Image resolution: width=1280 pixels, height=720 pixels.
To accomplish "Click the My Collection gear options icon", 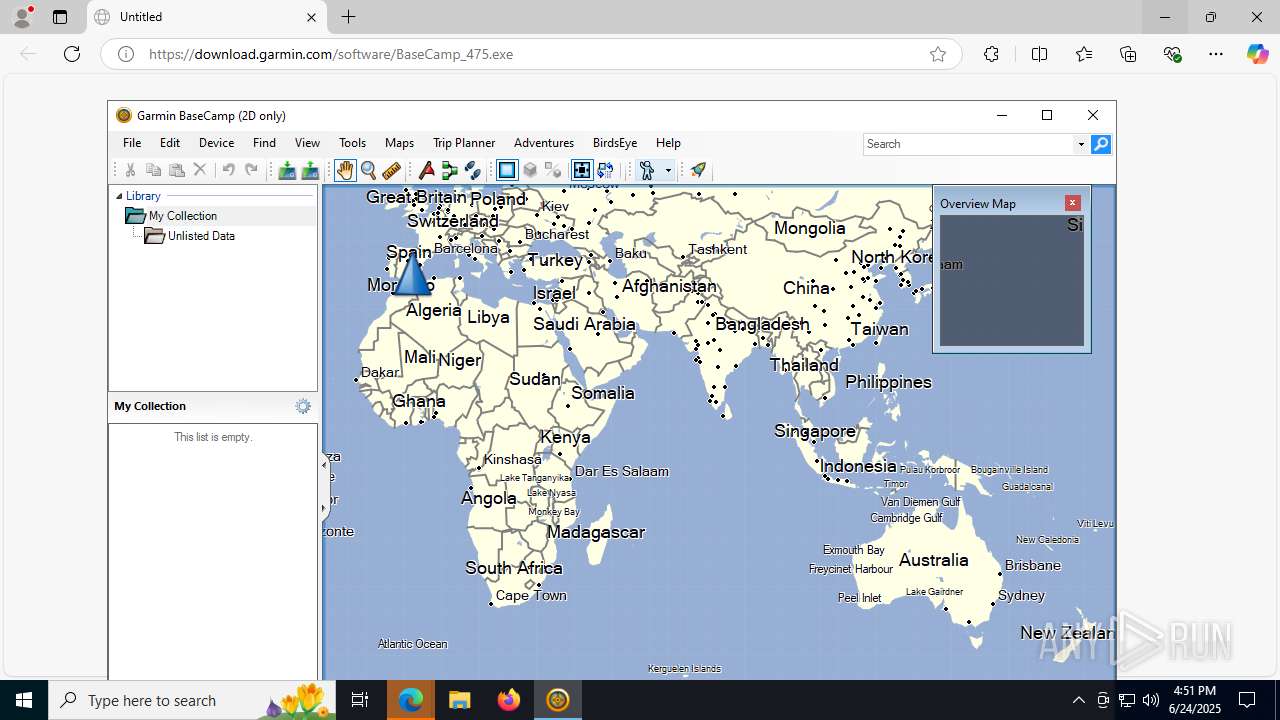I will (x=303, y=406).
